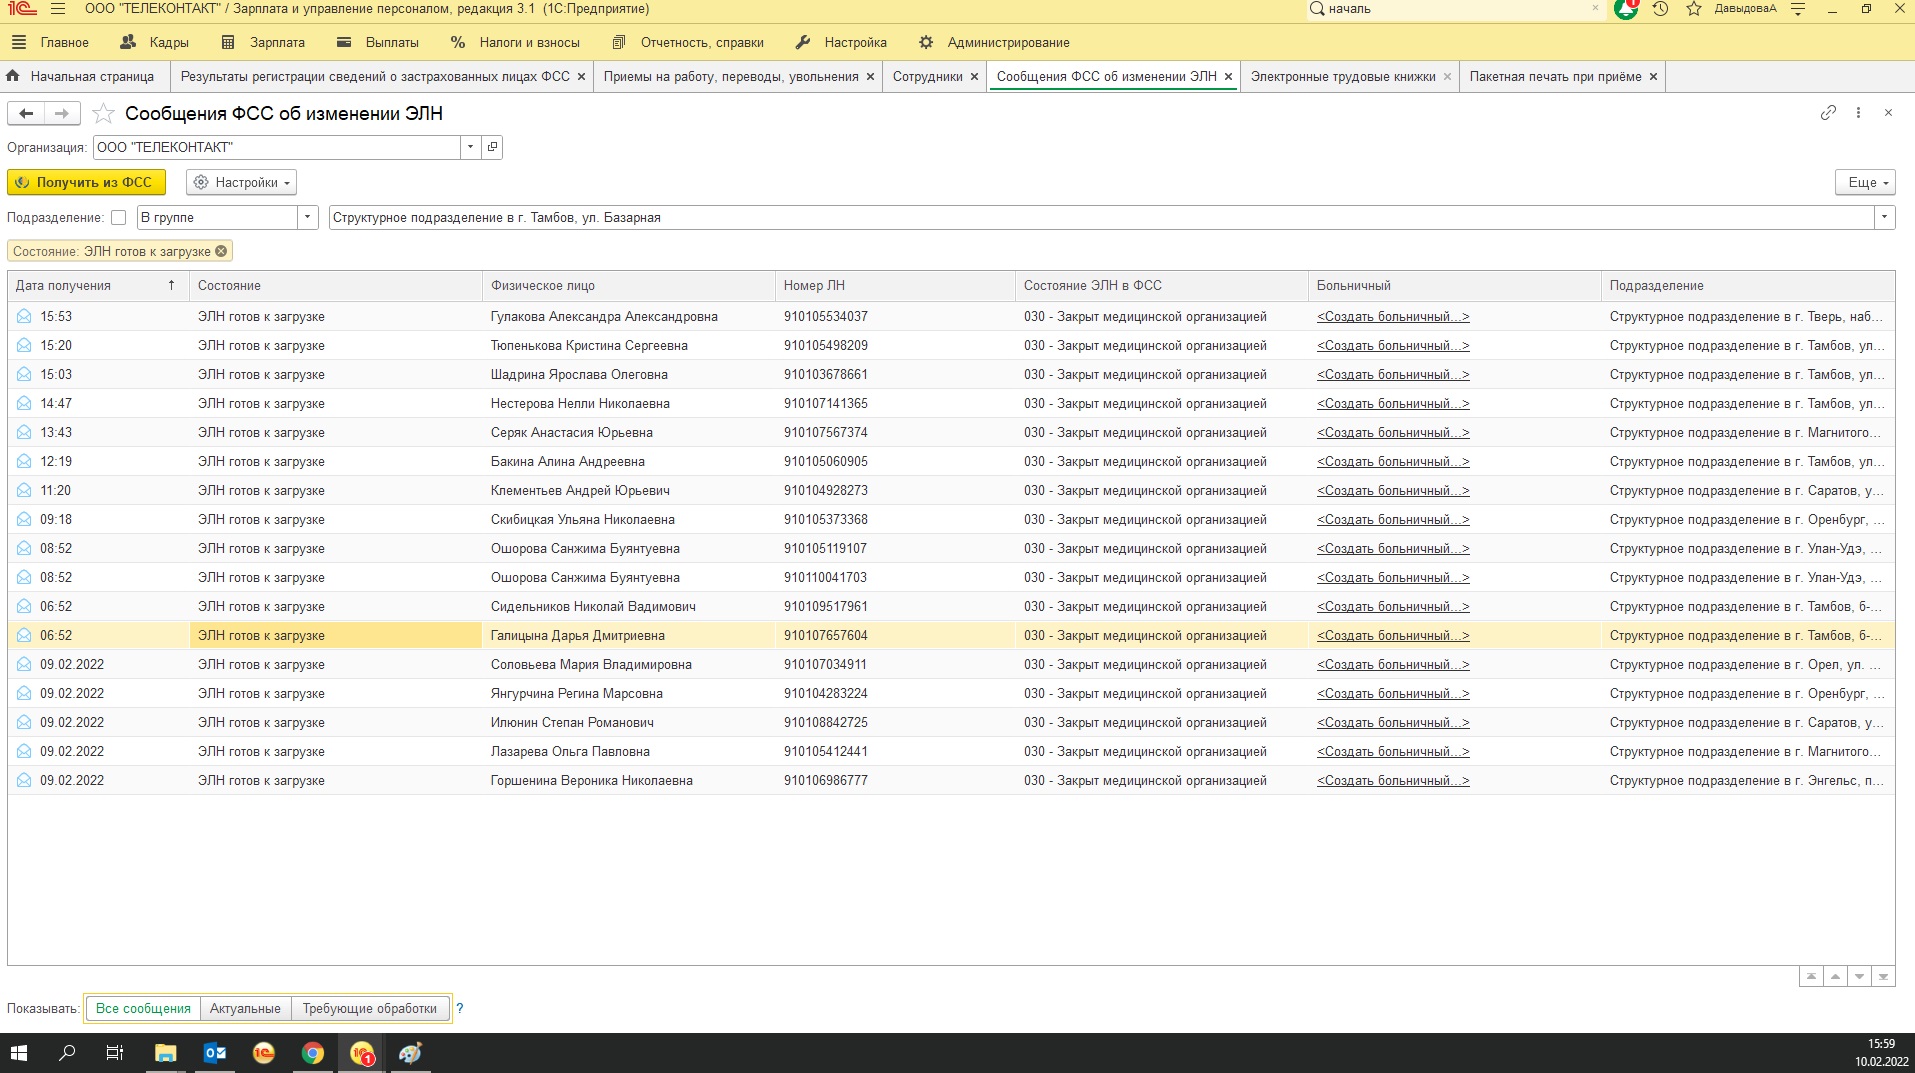
Task: Open Chrome from taskbar
Action: pos(313,1053)
